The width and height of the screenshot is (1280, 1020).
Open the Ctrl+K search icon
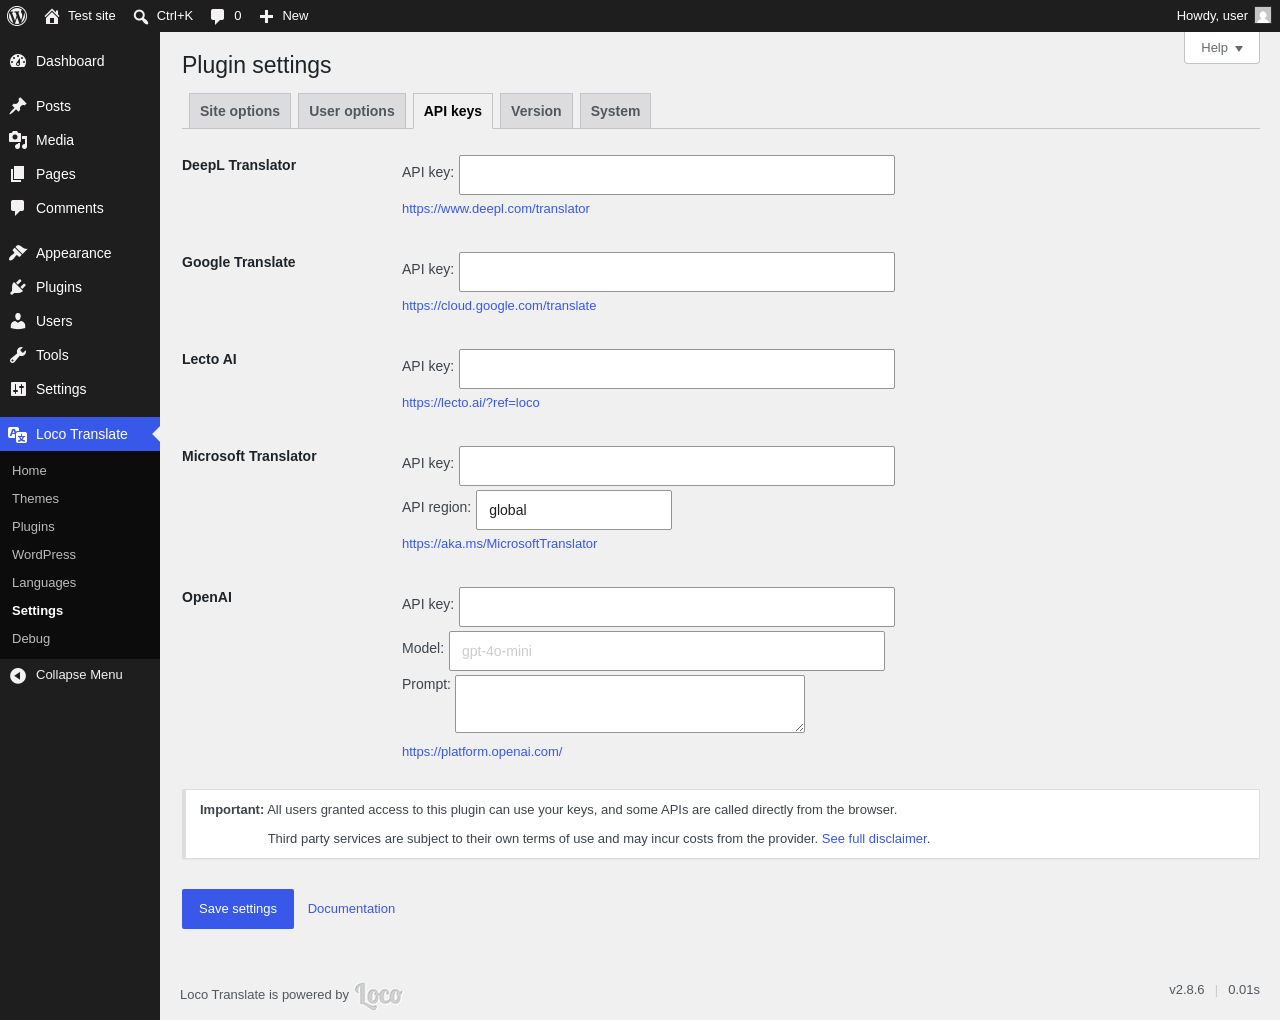point(141,16)
